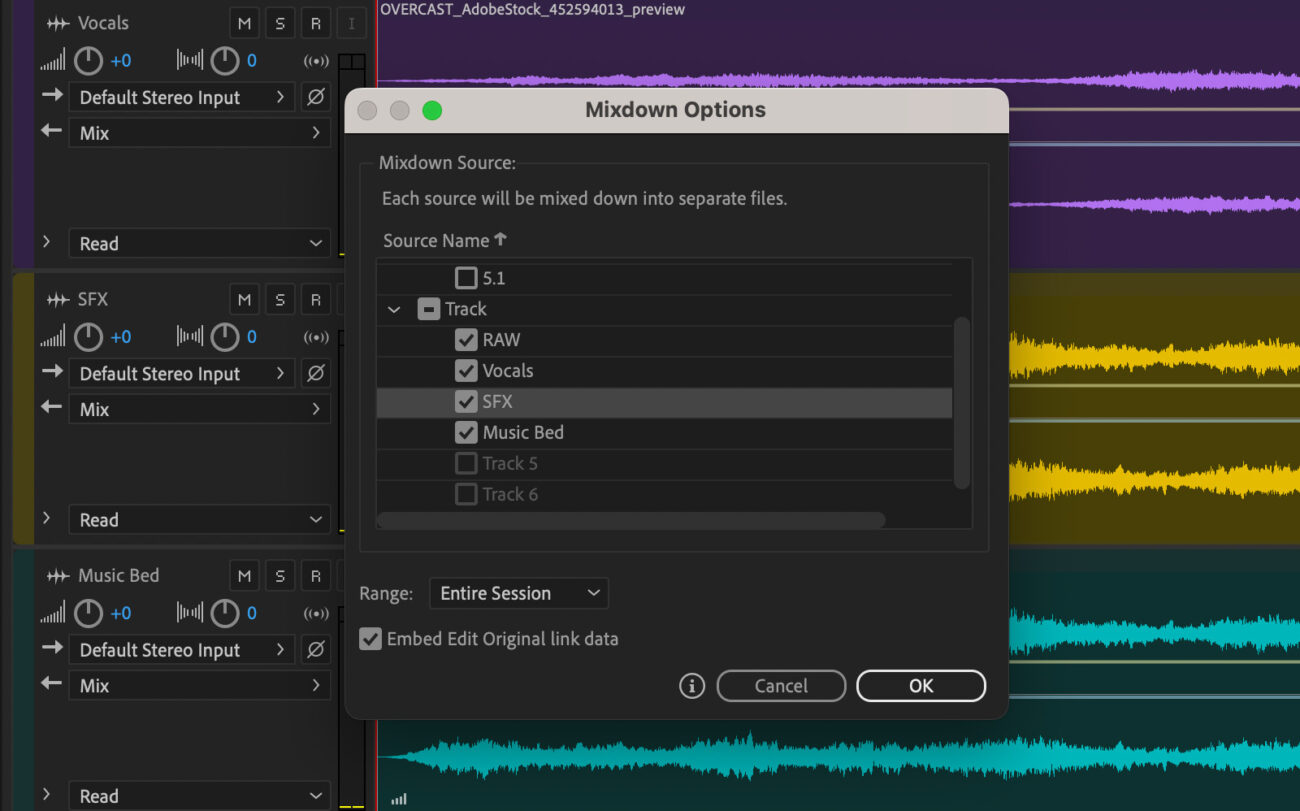The image size is (1300, 811).
Task: Cancel the Mixdown Options dialog
Action: pos(781,686)
